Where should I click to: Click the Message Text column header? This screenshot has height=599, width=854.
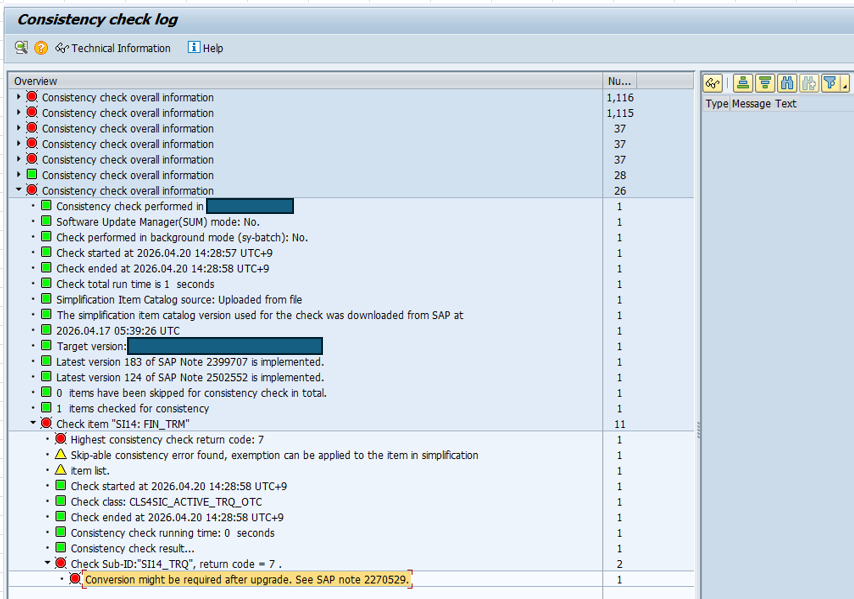764,103
